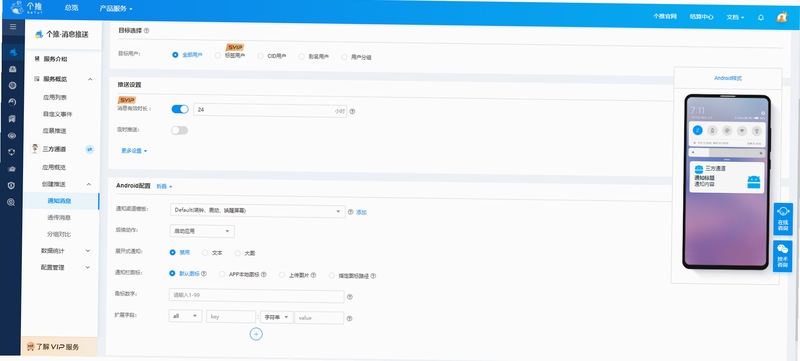The image size is (800, 361).
Task: Expand 配置管理 sidebar group
Action: [x=66, y=267]
